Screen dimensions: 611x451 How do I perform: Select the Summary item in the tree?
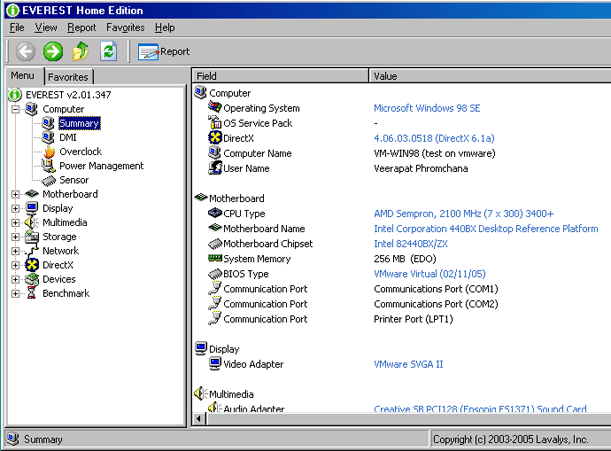[x=79, y=123]
